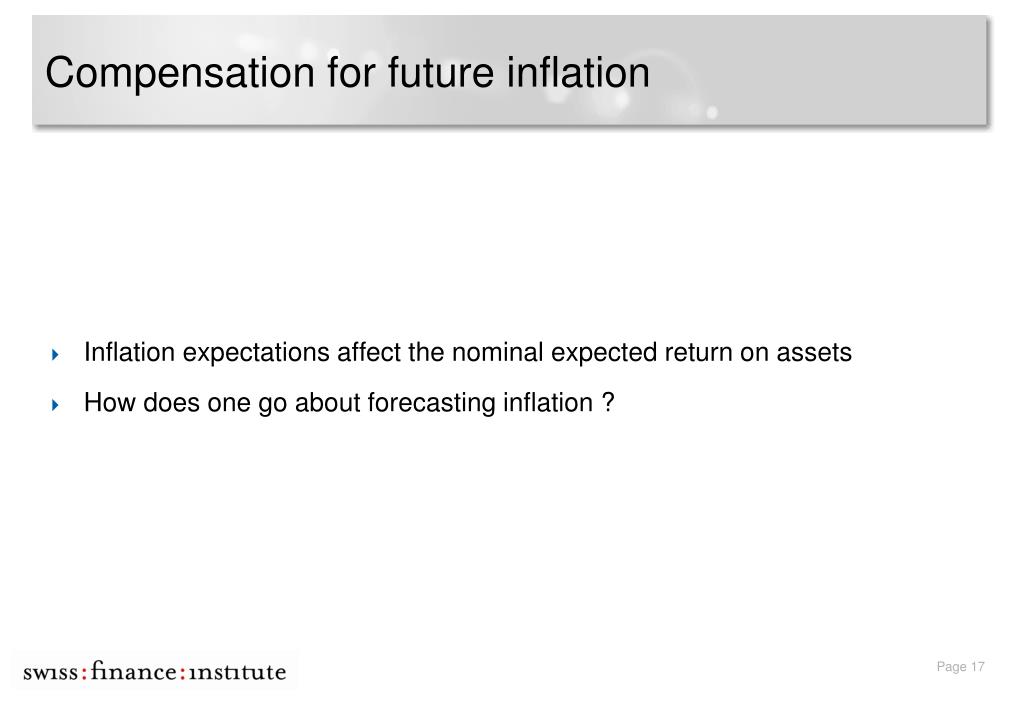Click the word 'assets' ending the first bullet
1023x708 pixels.
(x=814, y=352)
